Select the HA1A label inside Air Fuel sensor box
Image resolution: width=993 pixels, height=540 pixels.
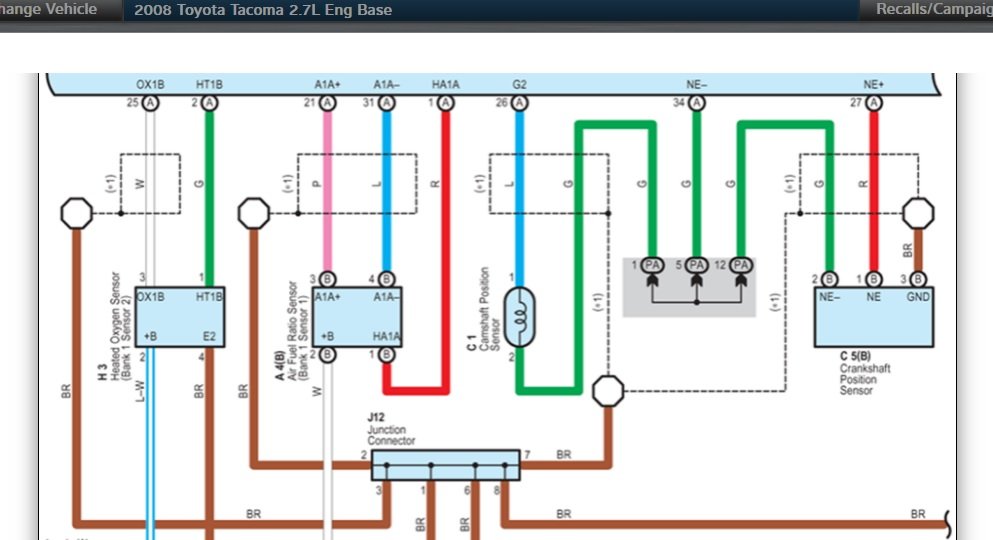[x=386, y=336]
